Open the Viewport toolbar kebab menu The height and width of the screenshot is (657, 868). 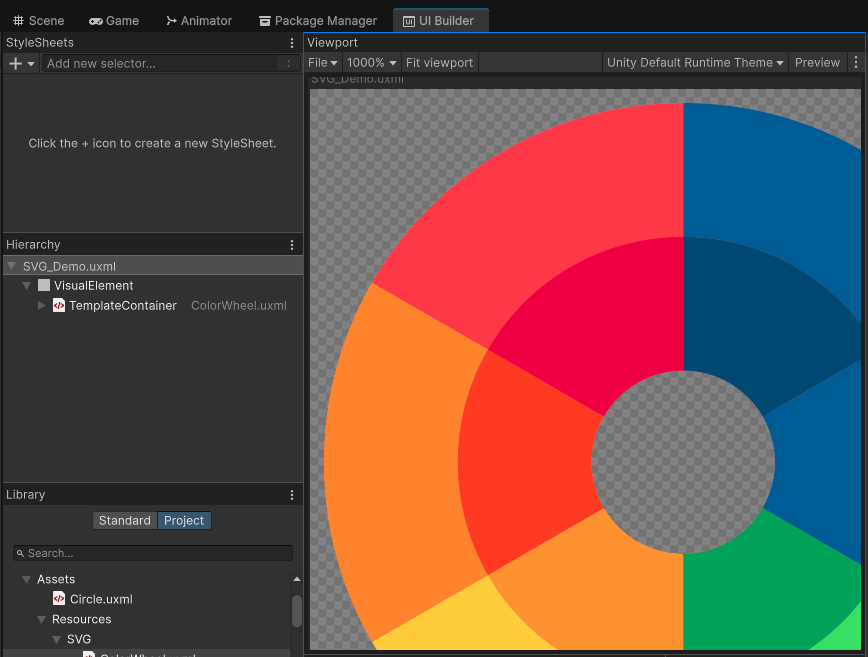(x=856, y=62)
